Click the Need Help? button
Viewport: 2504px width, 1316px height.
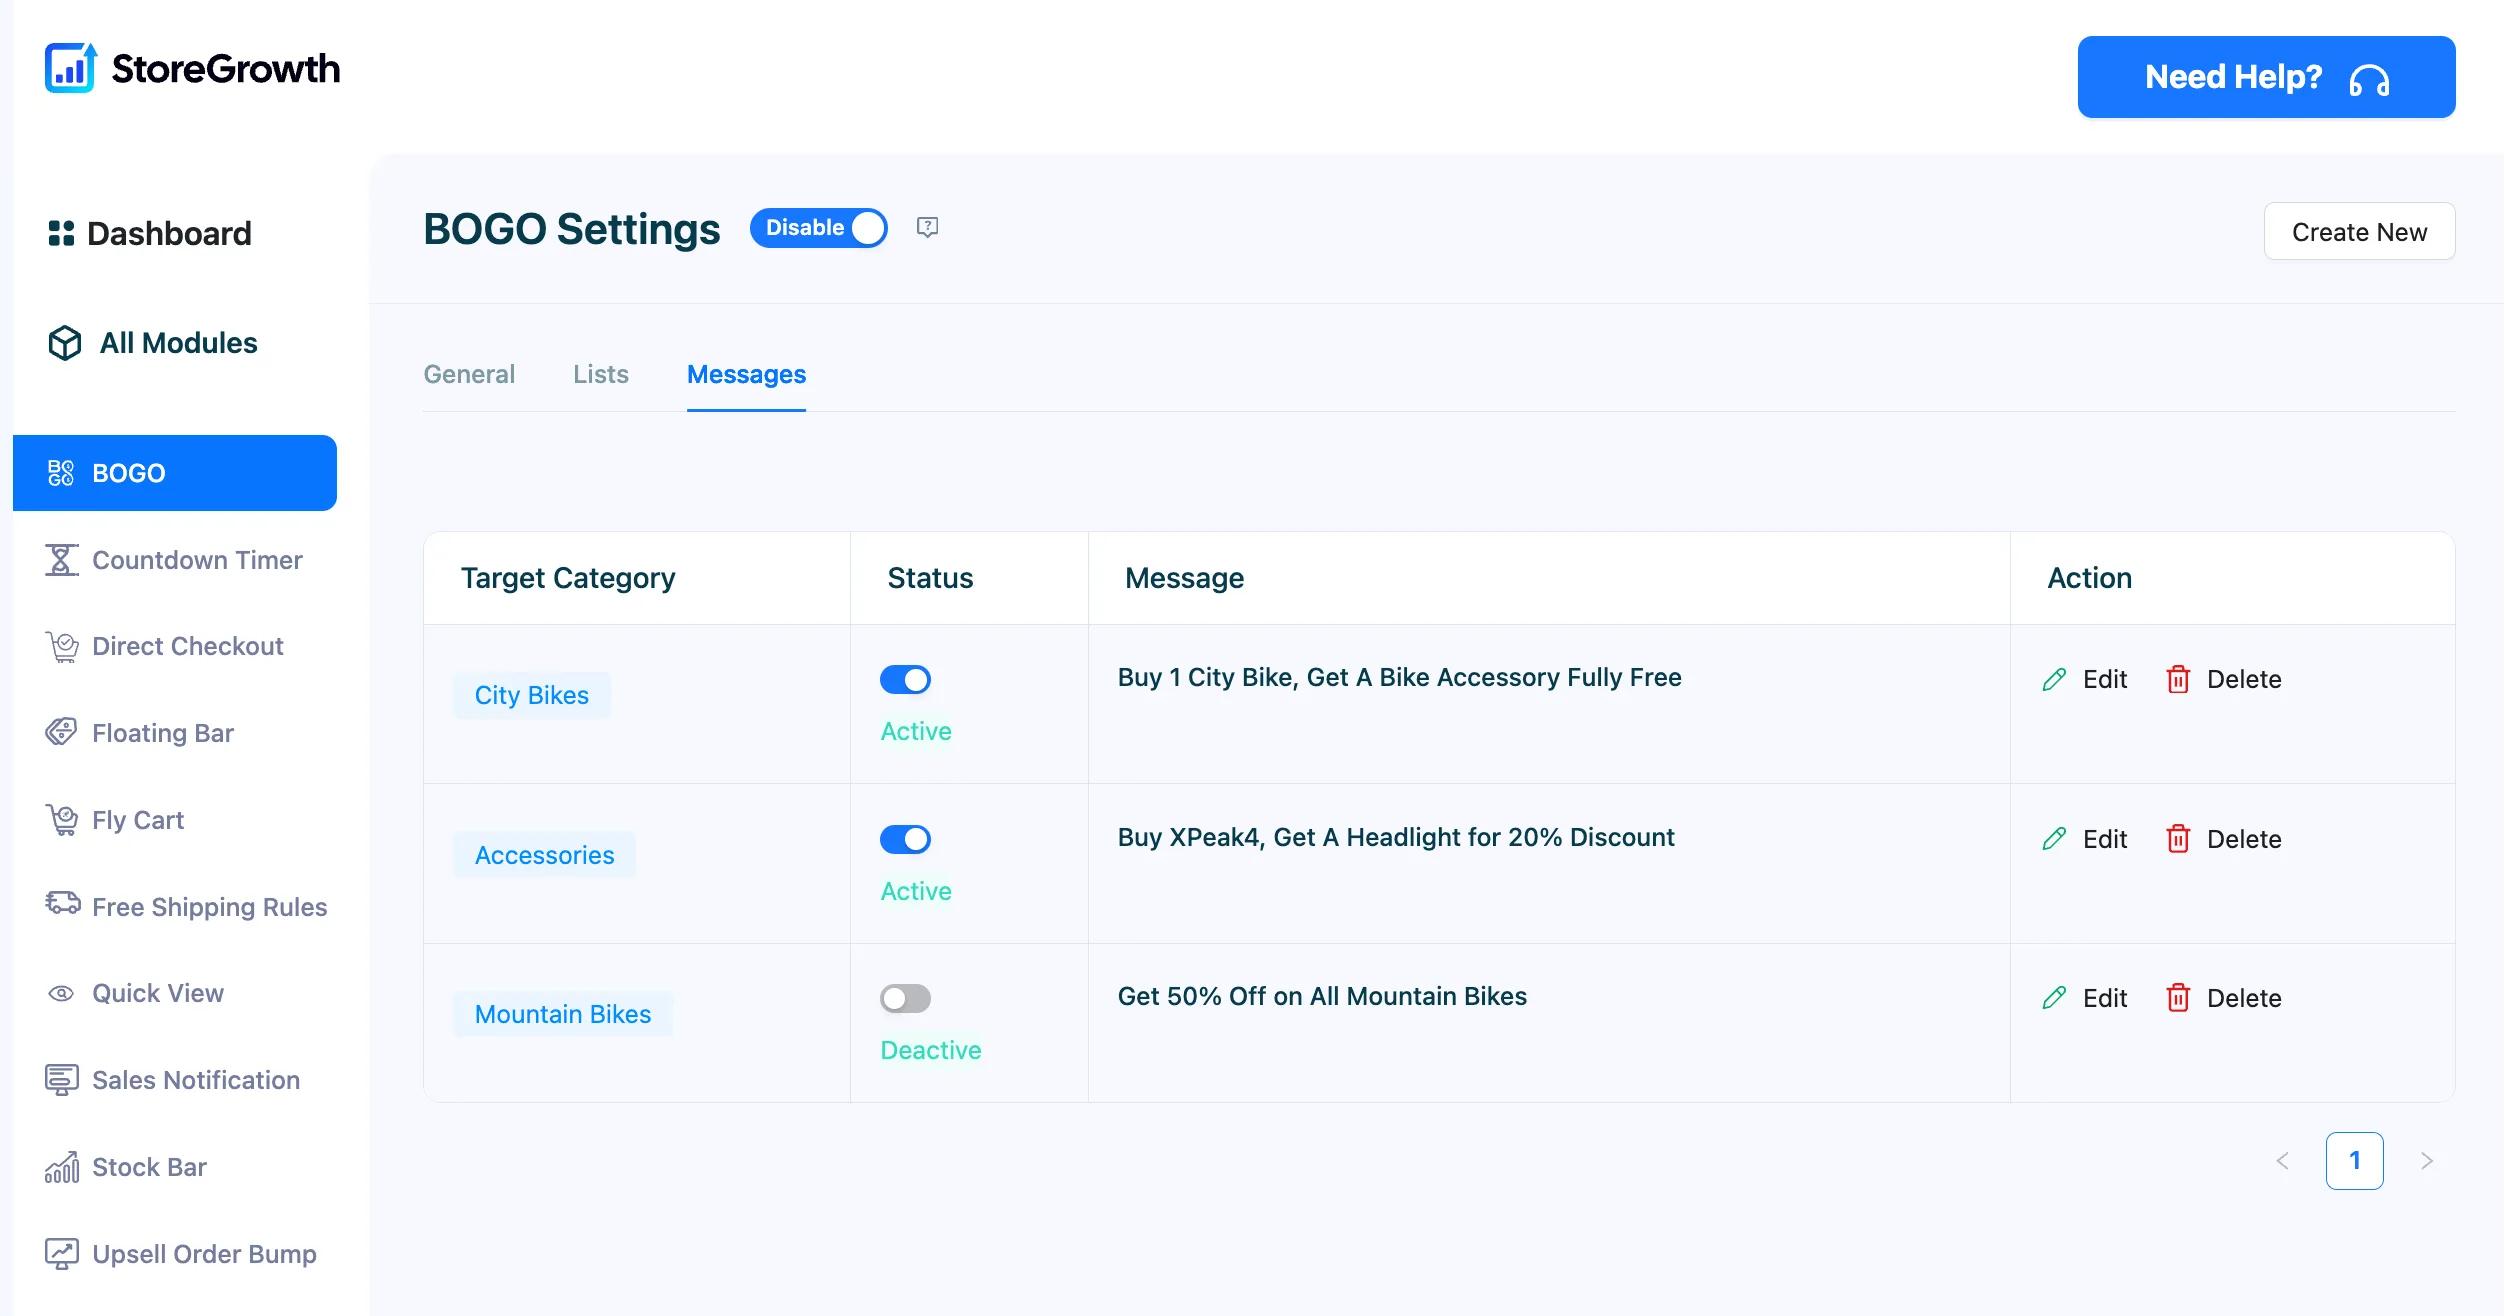point(2266,77)
